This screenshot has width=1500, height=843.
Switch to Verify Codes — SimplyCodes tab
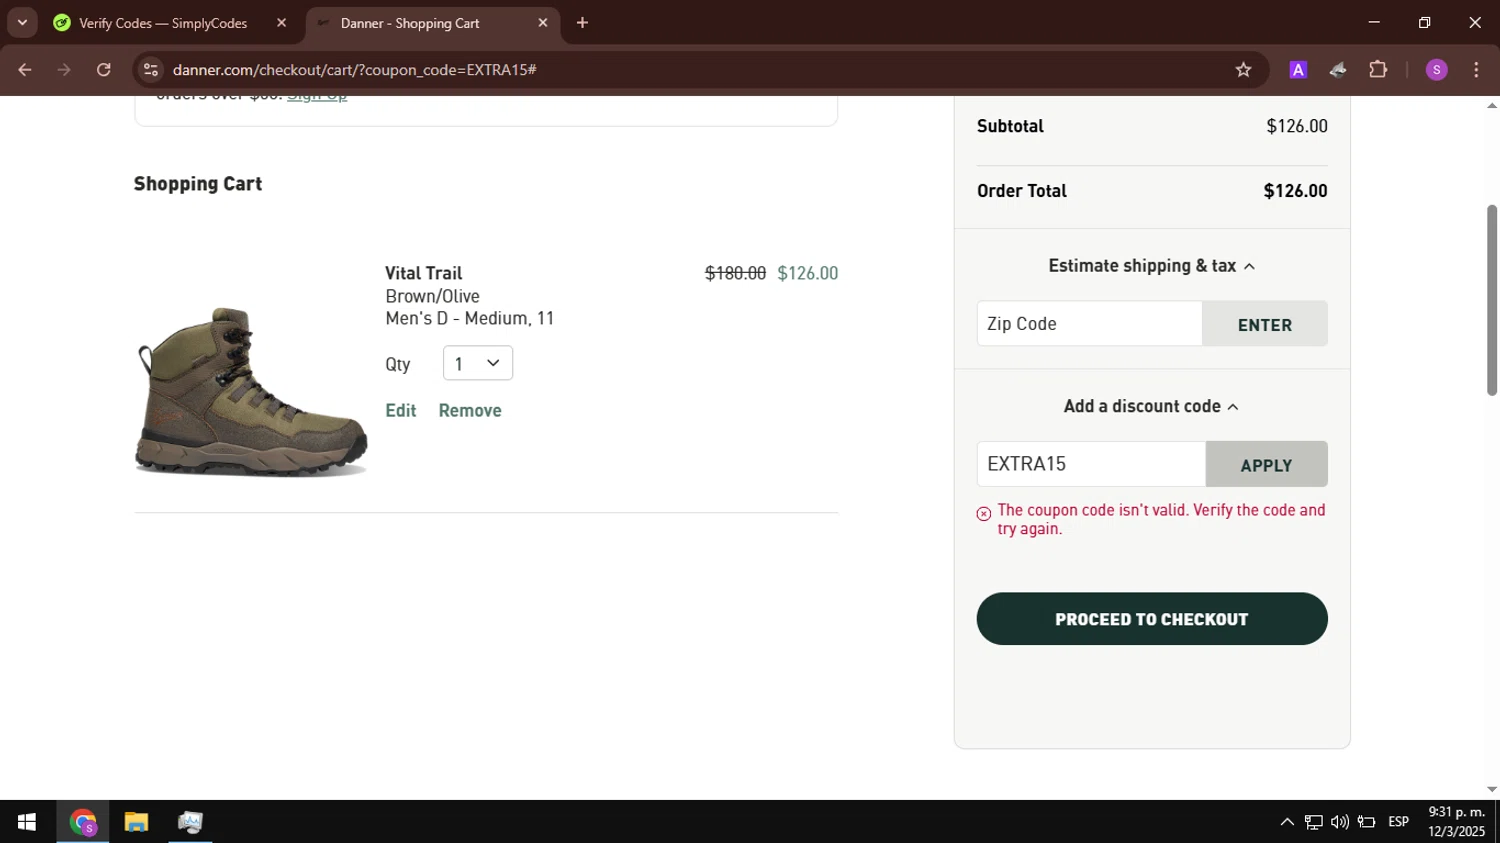(163, 23)
